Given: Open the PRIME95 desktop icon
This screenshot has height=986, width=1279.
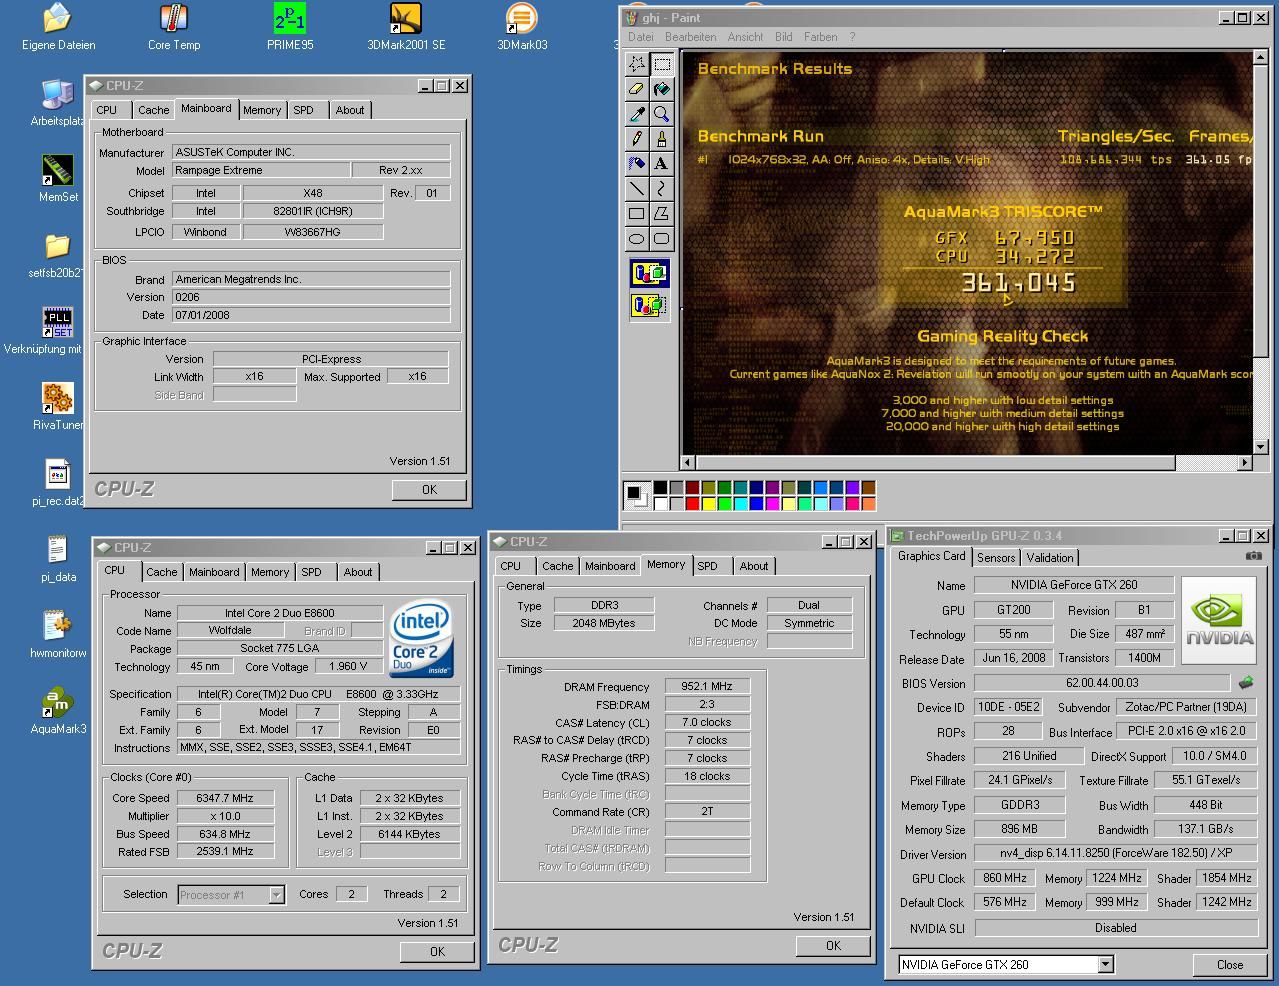Looking at the screenshot, I should pos(290,27).
